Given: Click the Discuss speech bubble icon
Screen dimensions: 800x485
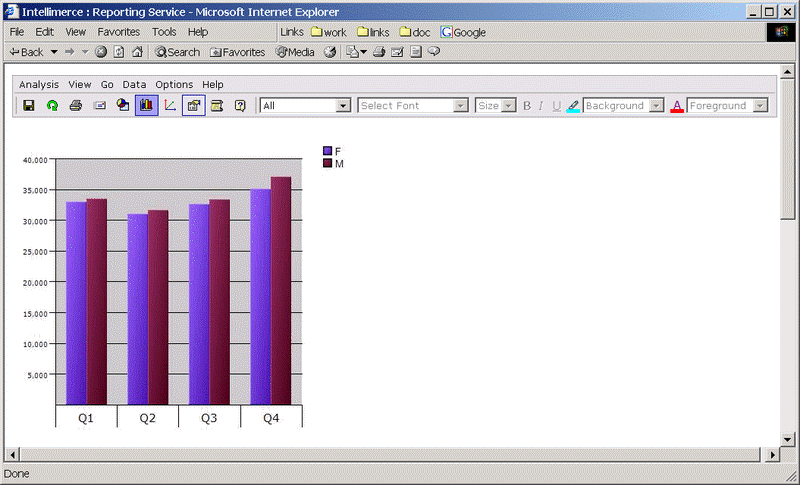Looking at the screenshot, I should click(x=434, y=51).
